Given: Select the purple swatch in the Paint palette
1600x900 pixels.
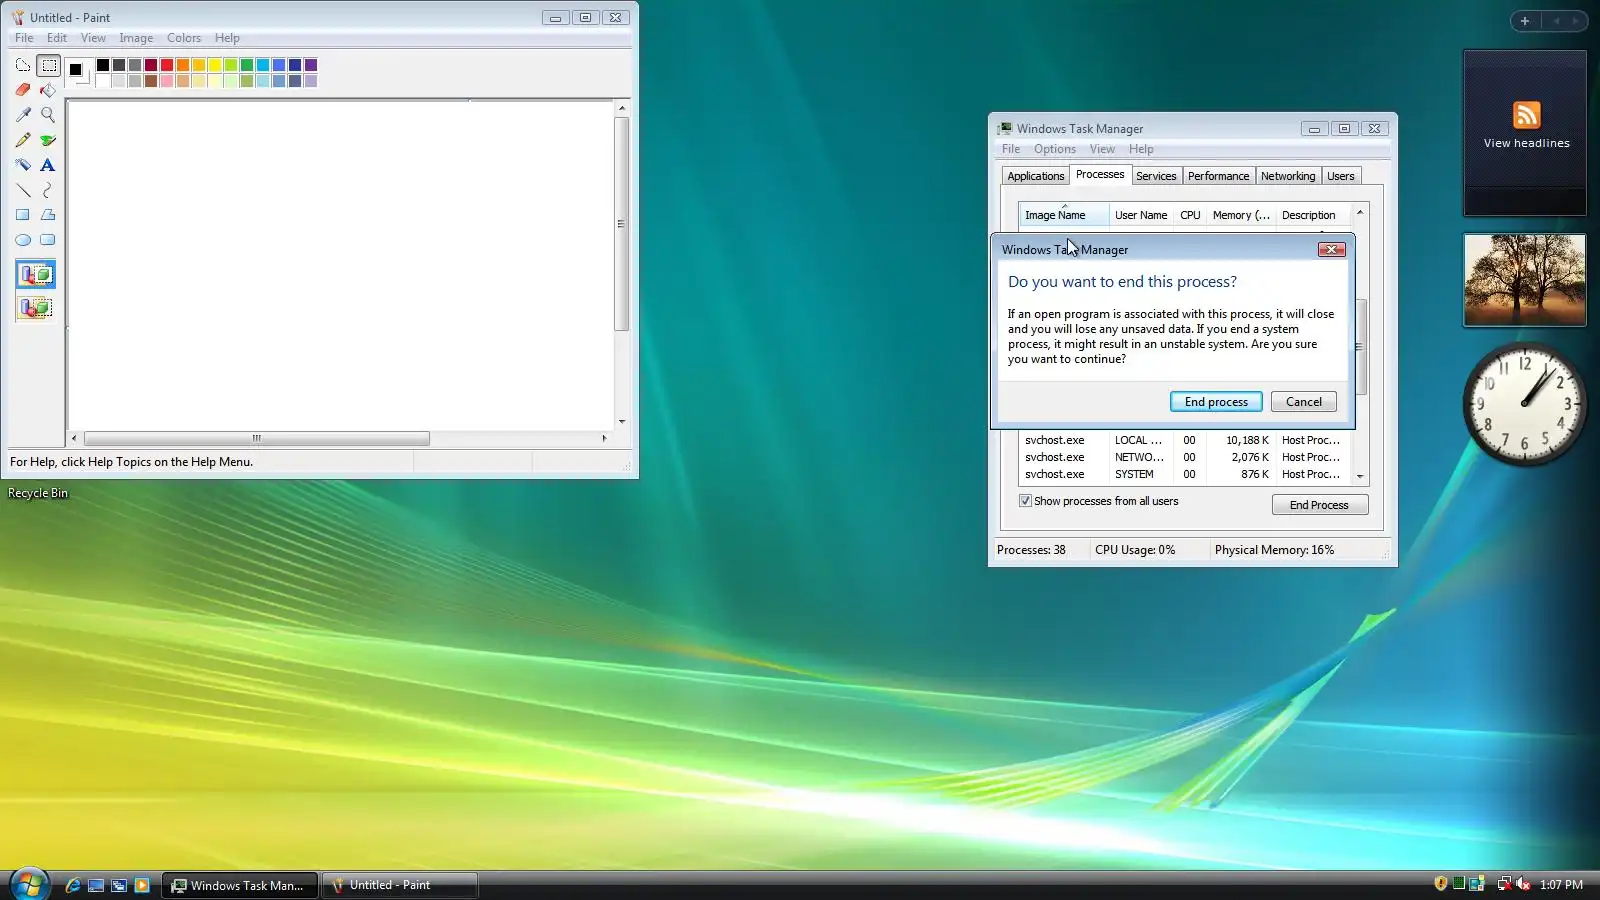Looking at the screenshot, I should point(311,65).
